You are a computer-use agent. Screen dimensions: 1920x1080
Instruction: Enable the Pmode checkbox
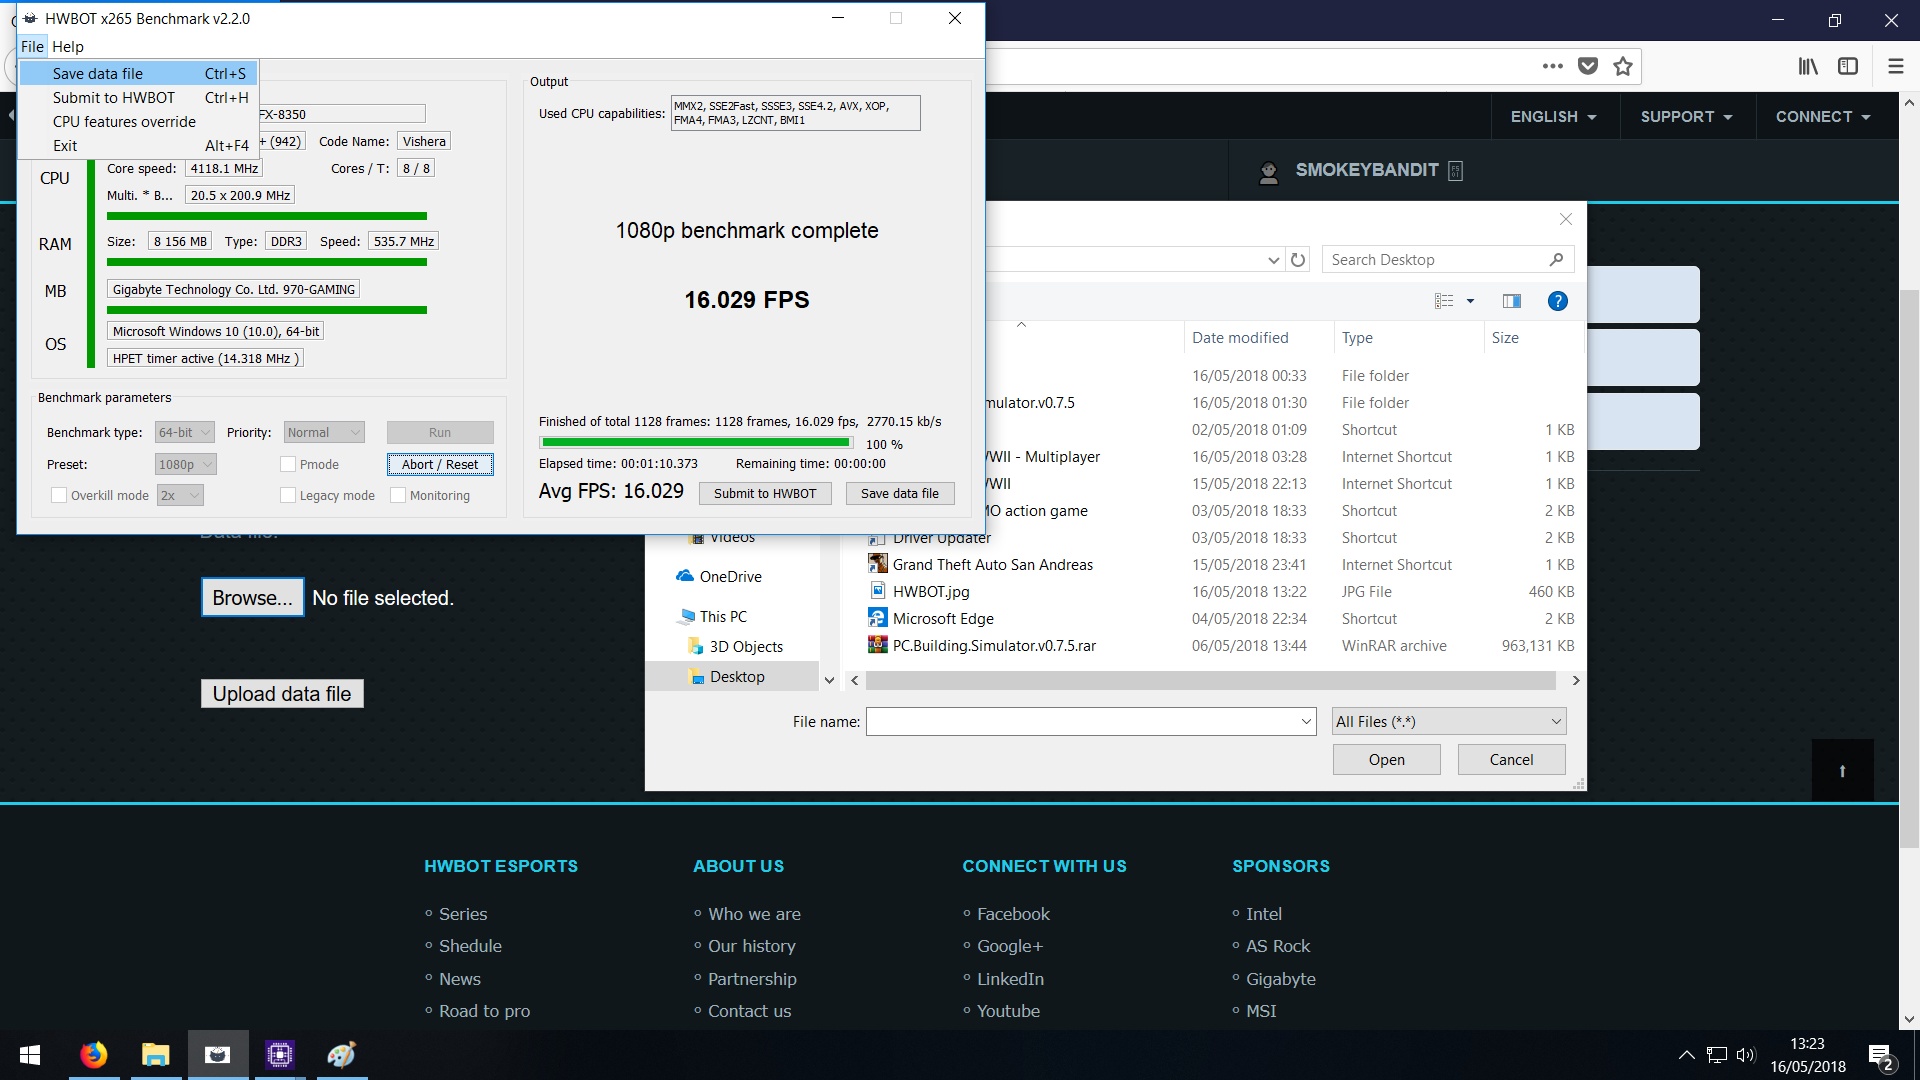coord(288,464)
